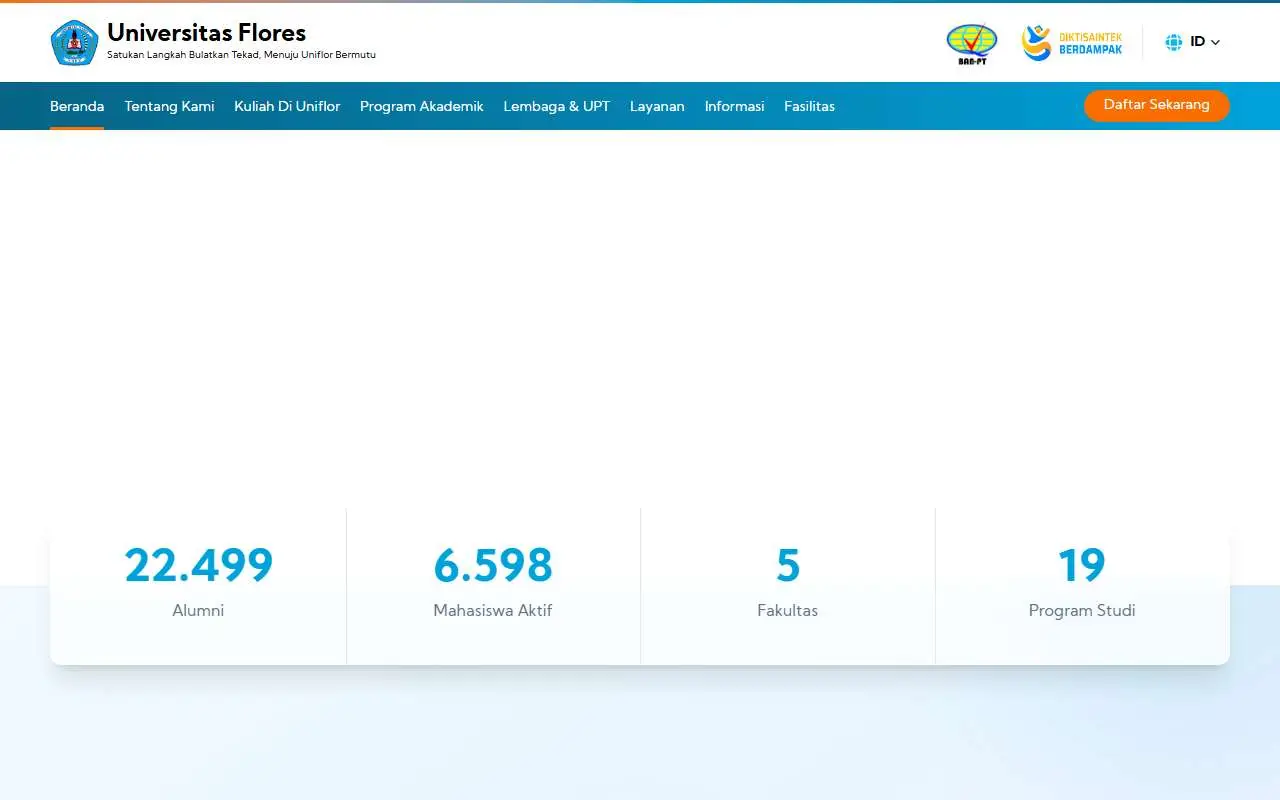This screenshot has height=800, width=1280.
Task: Open the Informasi menu
Action: pos(734,106)
